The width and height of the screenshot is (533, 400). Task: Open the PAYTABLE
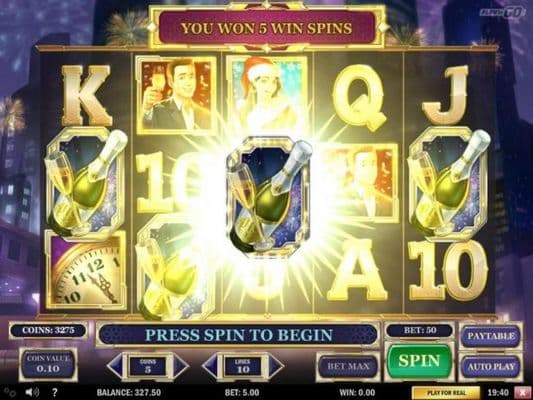tap(491, 336)
